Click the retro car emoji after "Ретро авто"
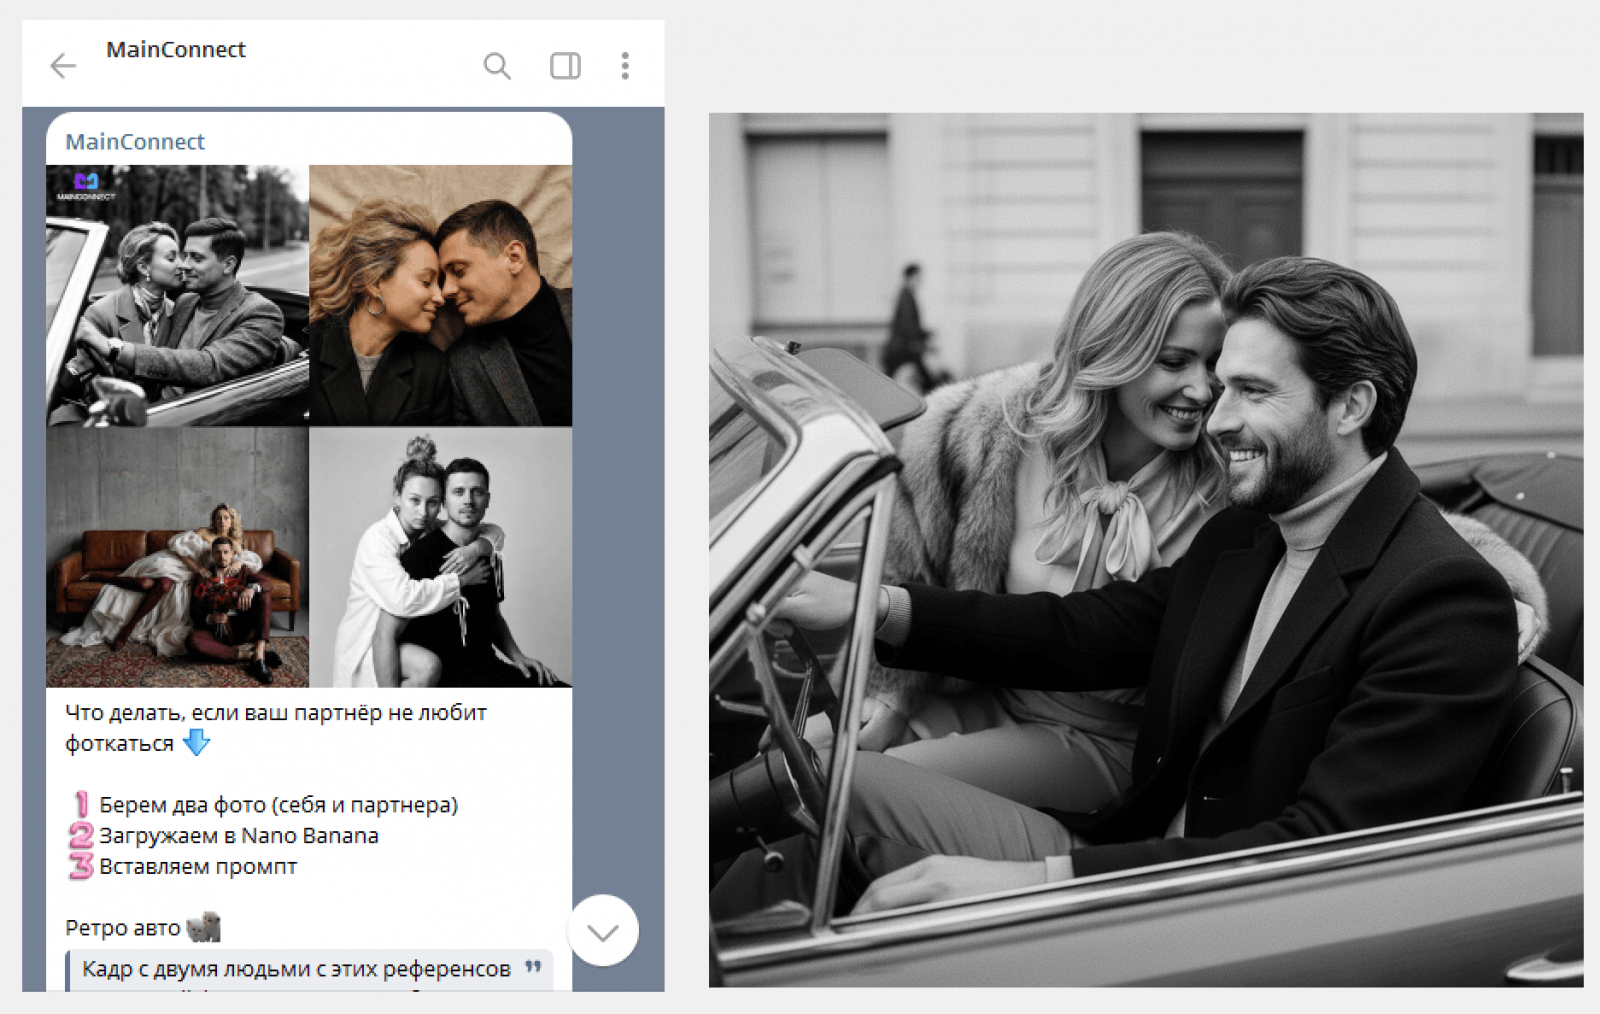The image size is (1600, 1014). 203,927
